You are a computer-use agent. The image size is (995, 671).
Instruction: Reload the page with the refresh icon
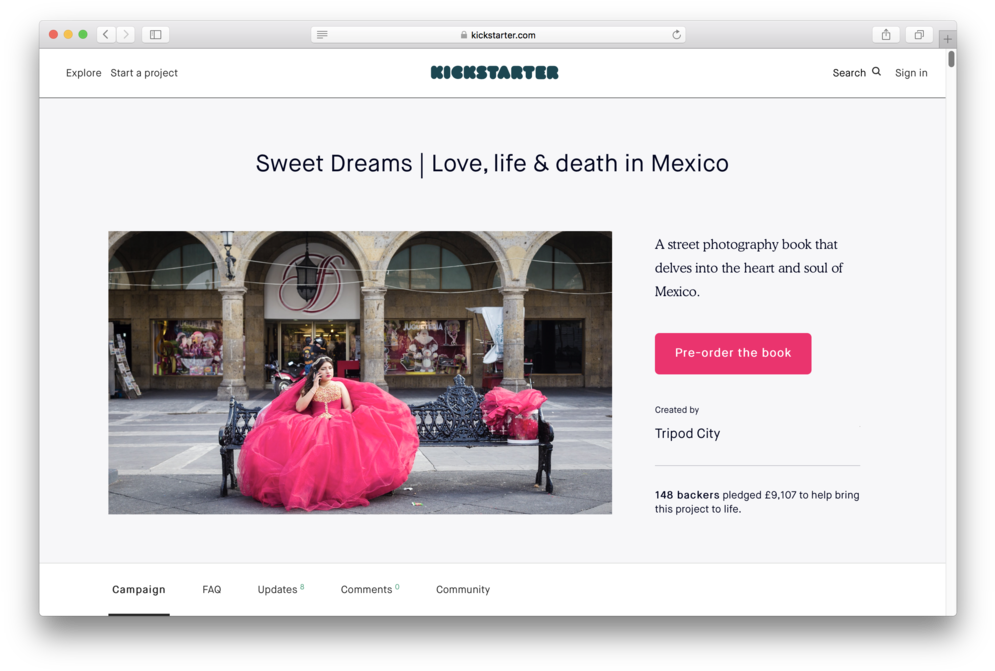pyautogui.click(x=676, y=33)
